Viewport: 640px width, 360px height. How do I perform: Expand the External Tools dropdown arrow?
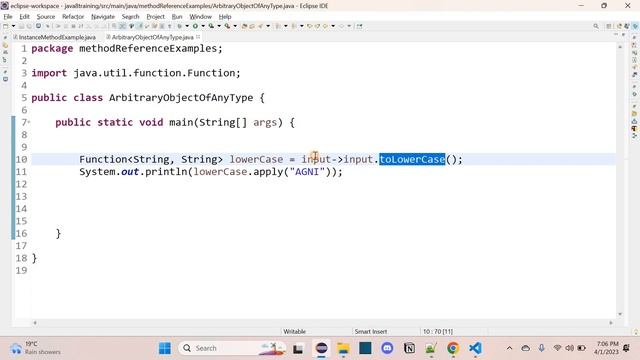[235, 26]
